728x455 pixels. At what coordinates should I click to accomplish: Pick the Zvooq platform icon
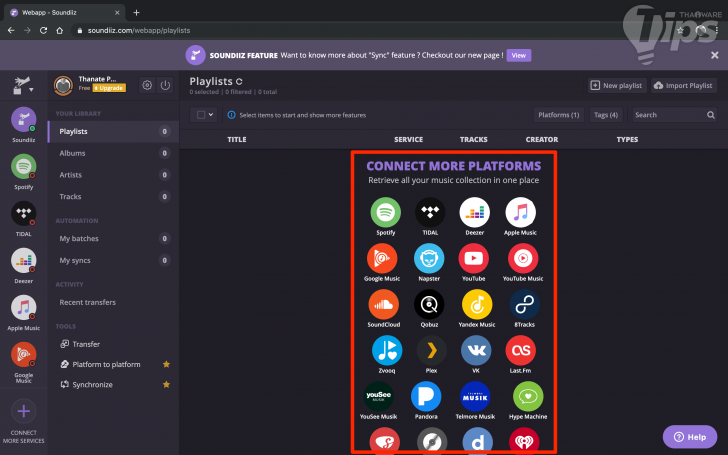pos(387,350)
